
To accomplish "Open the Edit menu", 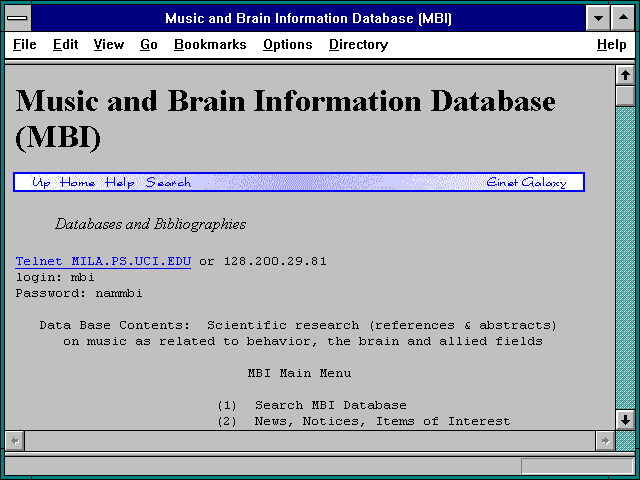I will coord(65,44).
